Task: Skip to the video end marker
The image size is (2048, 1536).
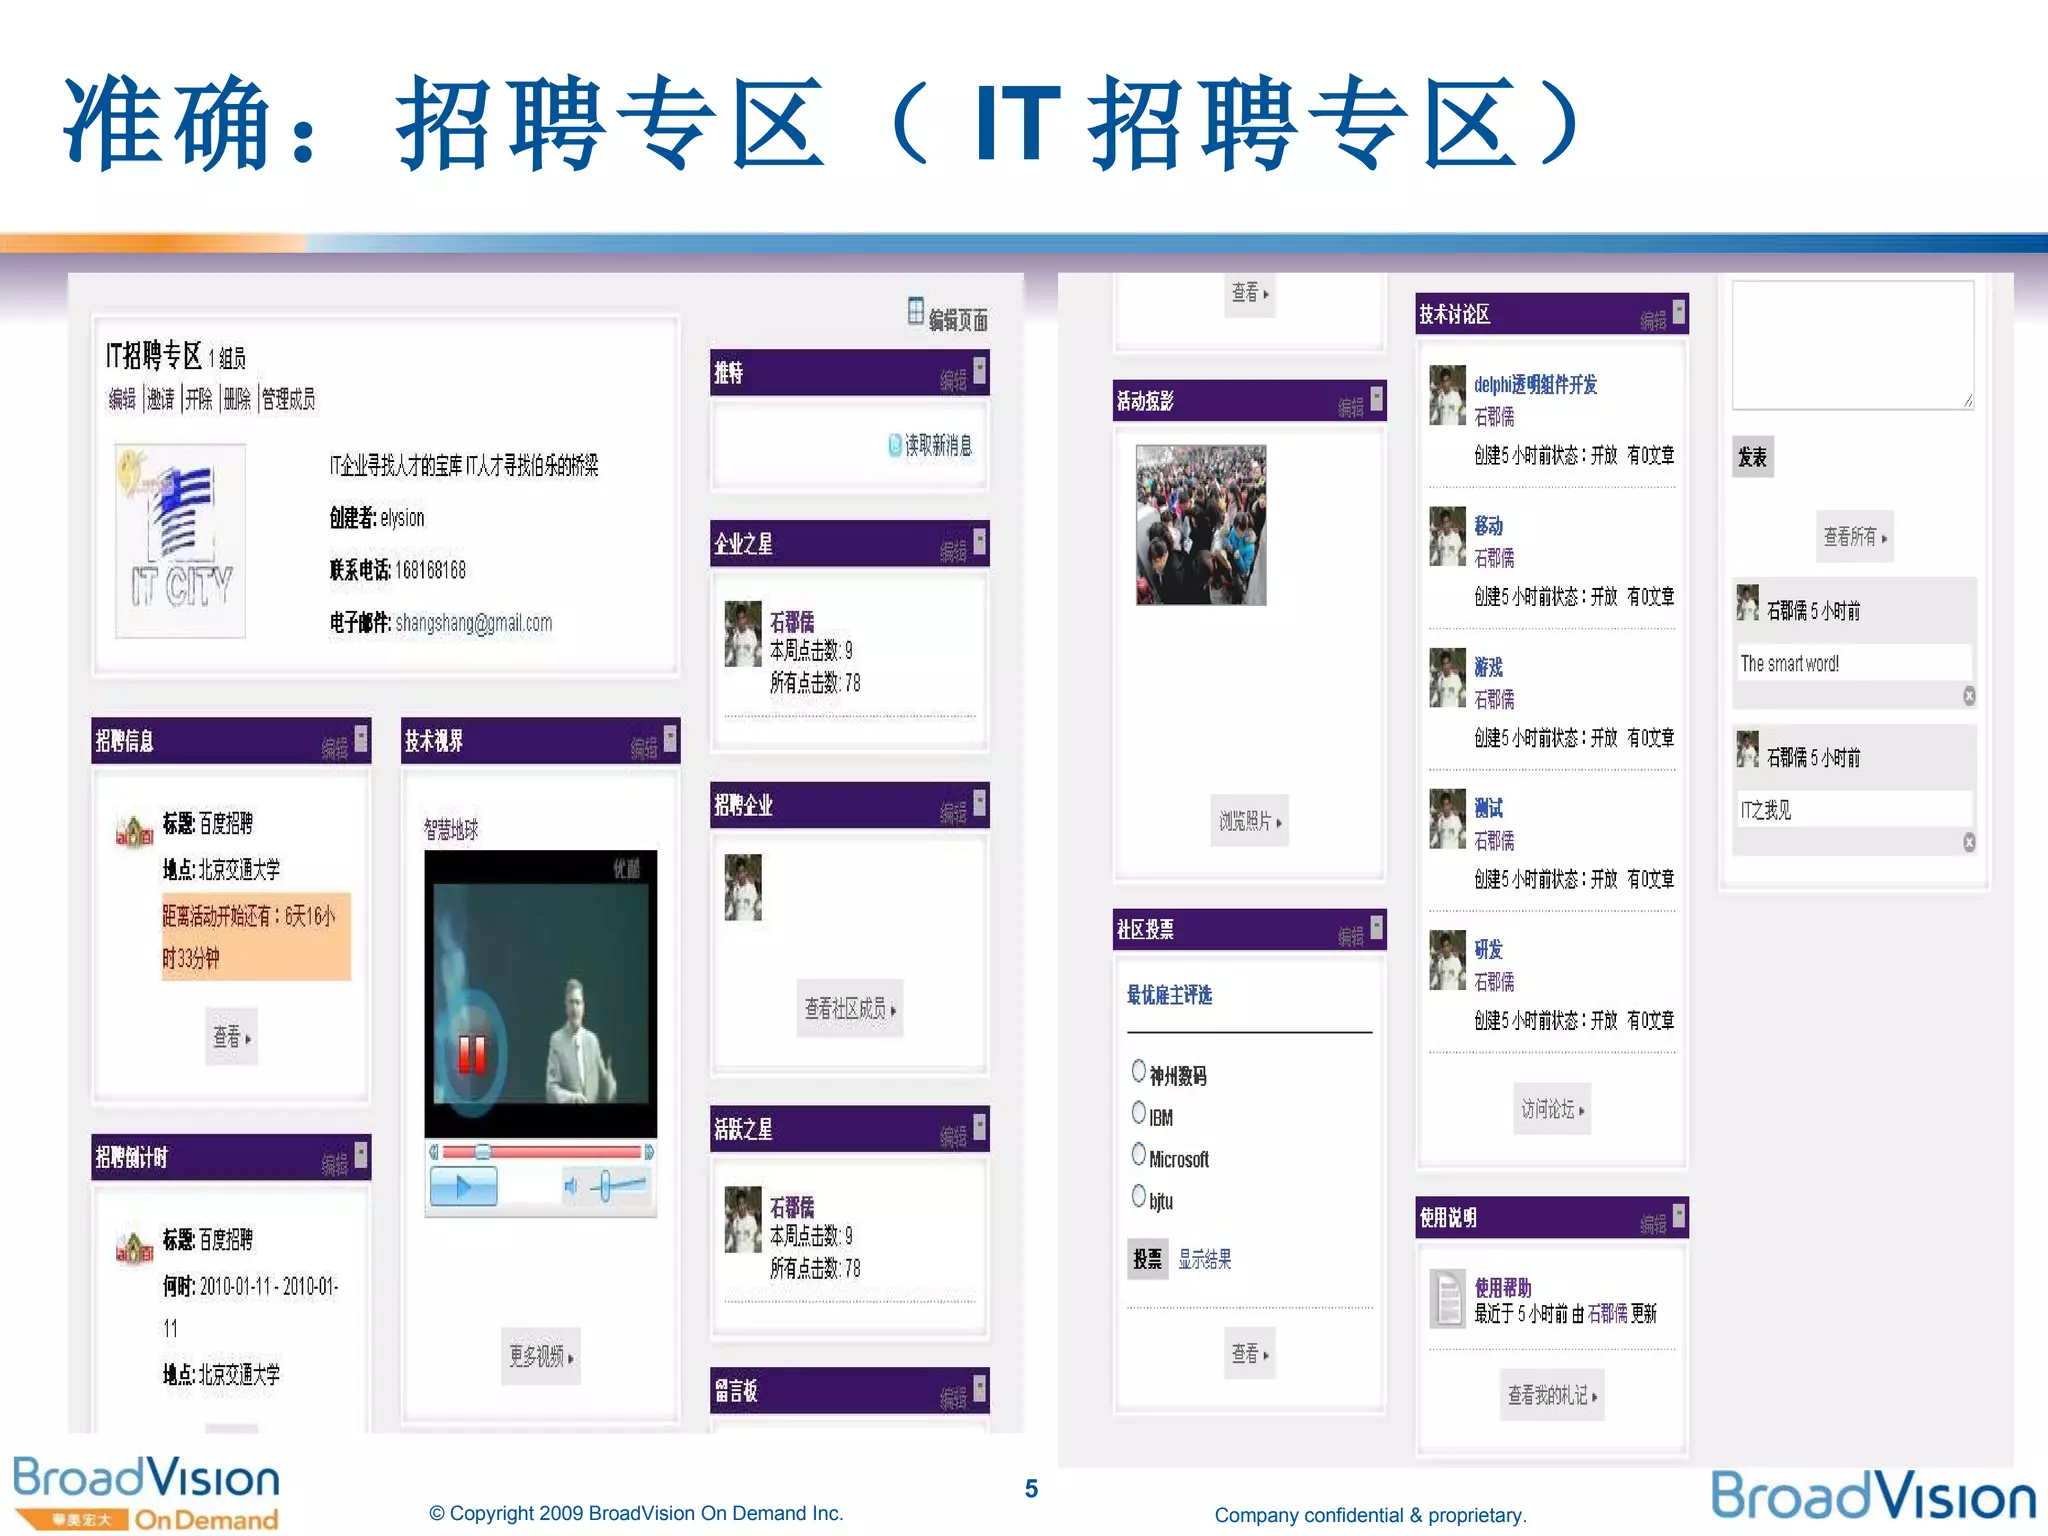Action: [649, 1152]
